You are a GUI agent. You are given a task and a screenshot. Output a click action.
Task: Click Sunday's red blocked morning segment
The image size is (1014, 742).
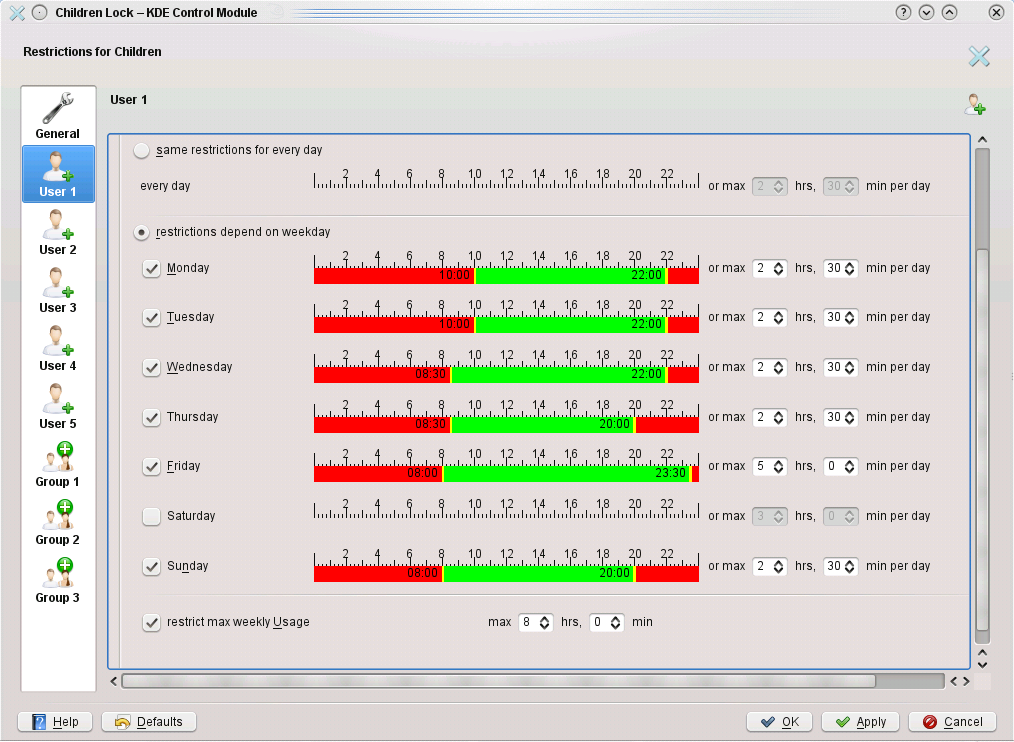click(378, 574)
